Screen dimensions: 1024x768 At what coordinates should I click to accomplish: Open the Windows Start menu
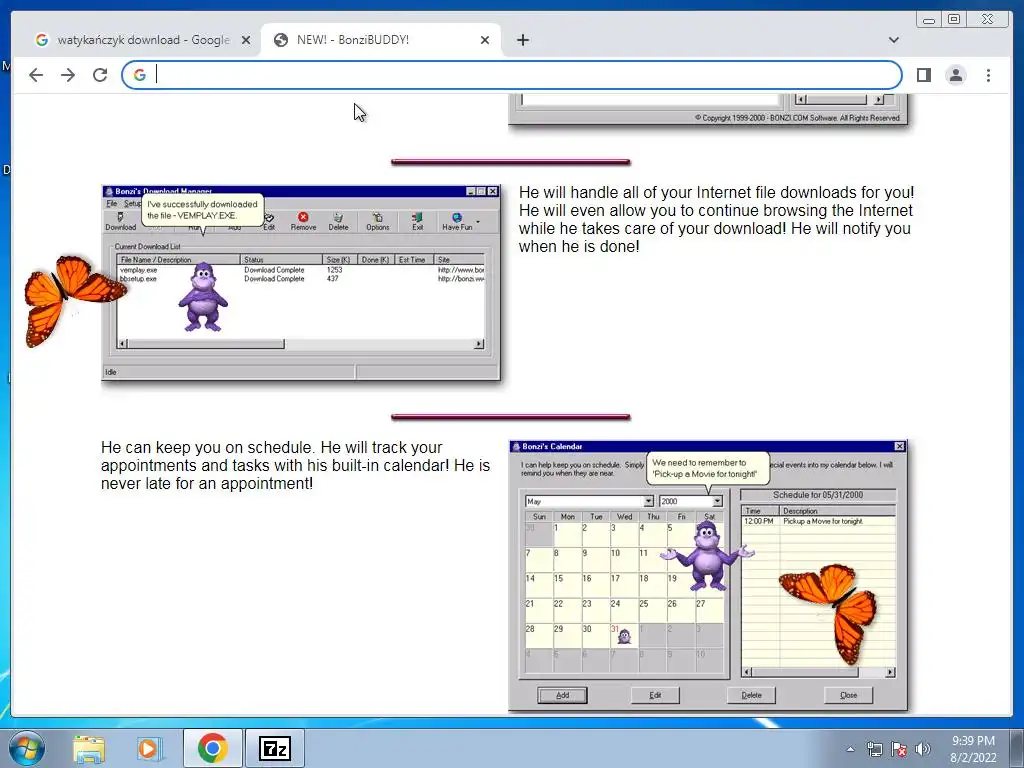(27, 748)
